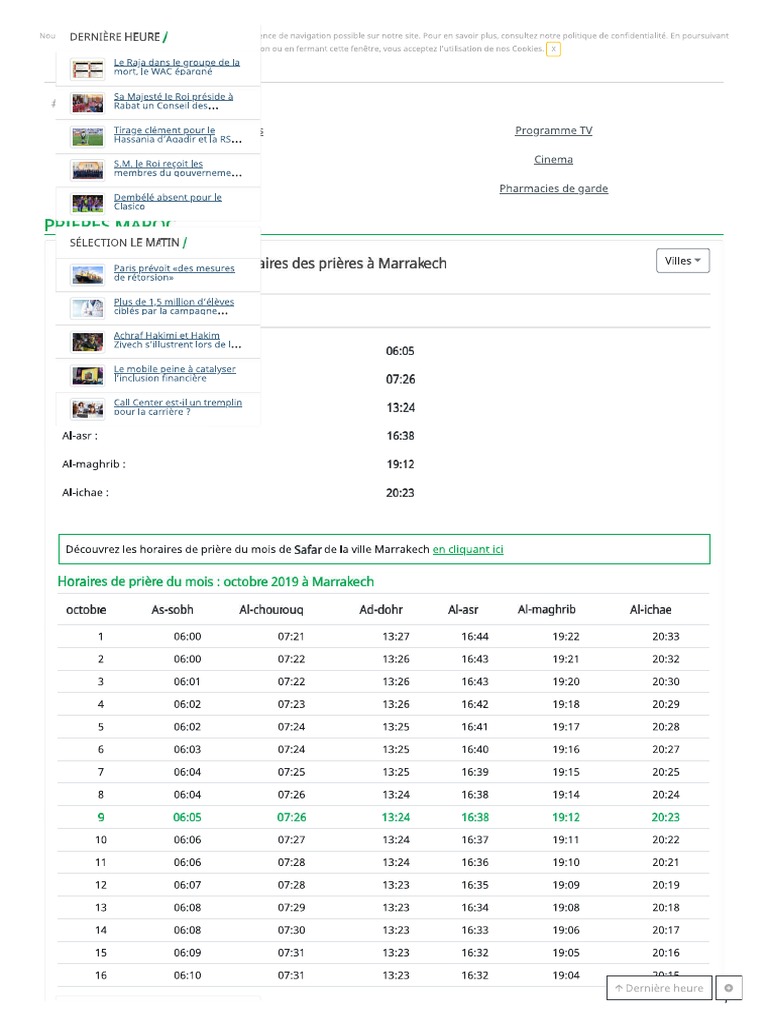Open thumbnail for Sa Majesté le Roi préside
768x1024 pixels.
[x=88, y=103]
